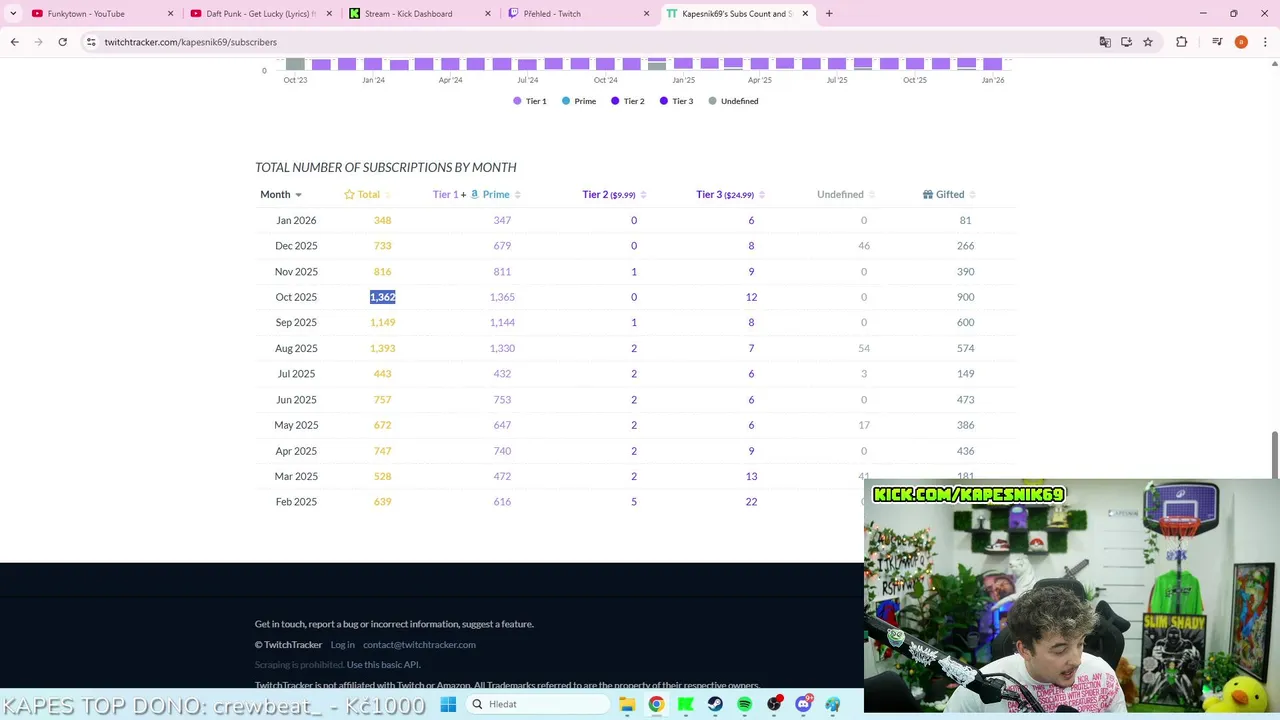Open the media controls icon

point(1217,42)
